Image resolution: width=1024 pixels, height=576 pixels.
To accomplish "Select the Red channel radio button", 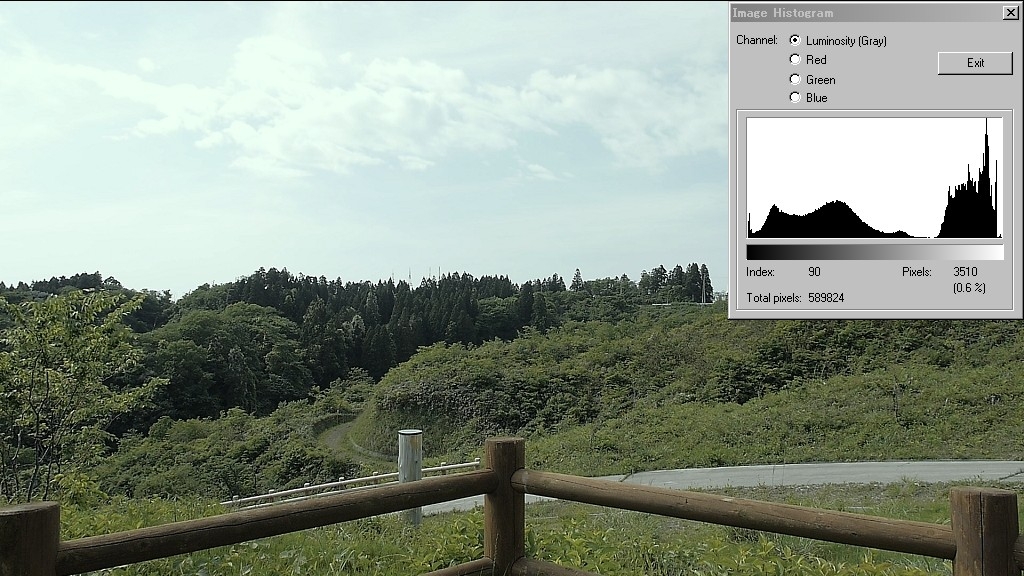I will point(795,59).
